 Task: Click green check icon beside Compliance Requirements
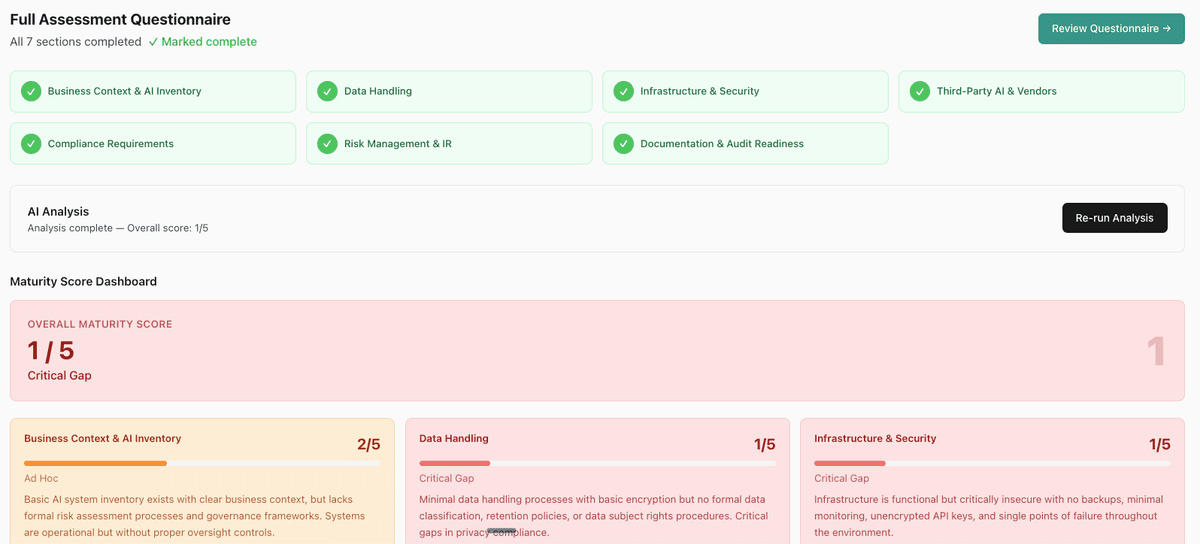tap(31, 143)
